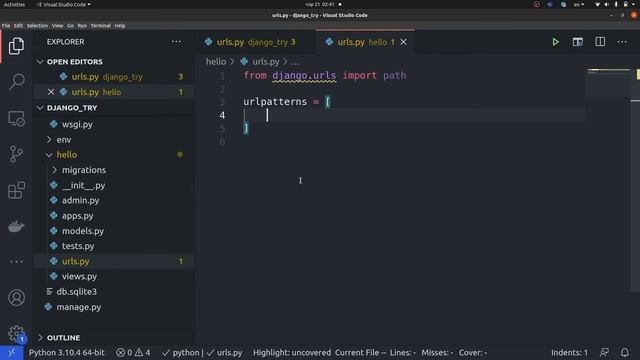The height and width of the screenshot is (360, 640).
Task: Close the urls.py hello tab
Action: coord(403,42)
